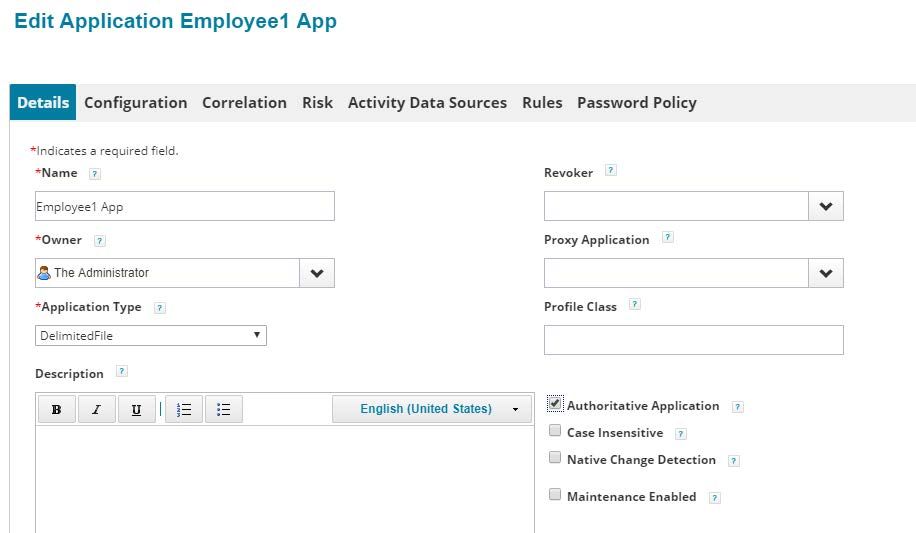
Task: Uncheck the Authoritative Application checkbox
Action: (x=555, y=404)
